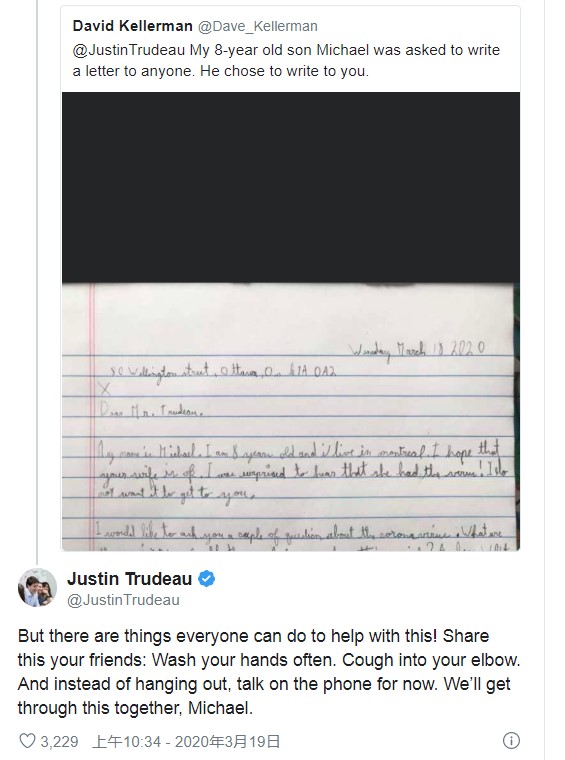Click the Wellington Street address line in letter

tap(222, 372)
